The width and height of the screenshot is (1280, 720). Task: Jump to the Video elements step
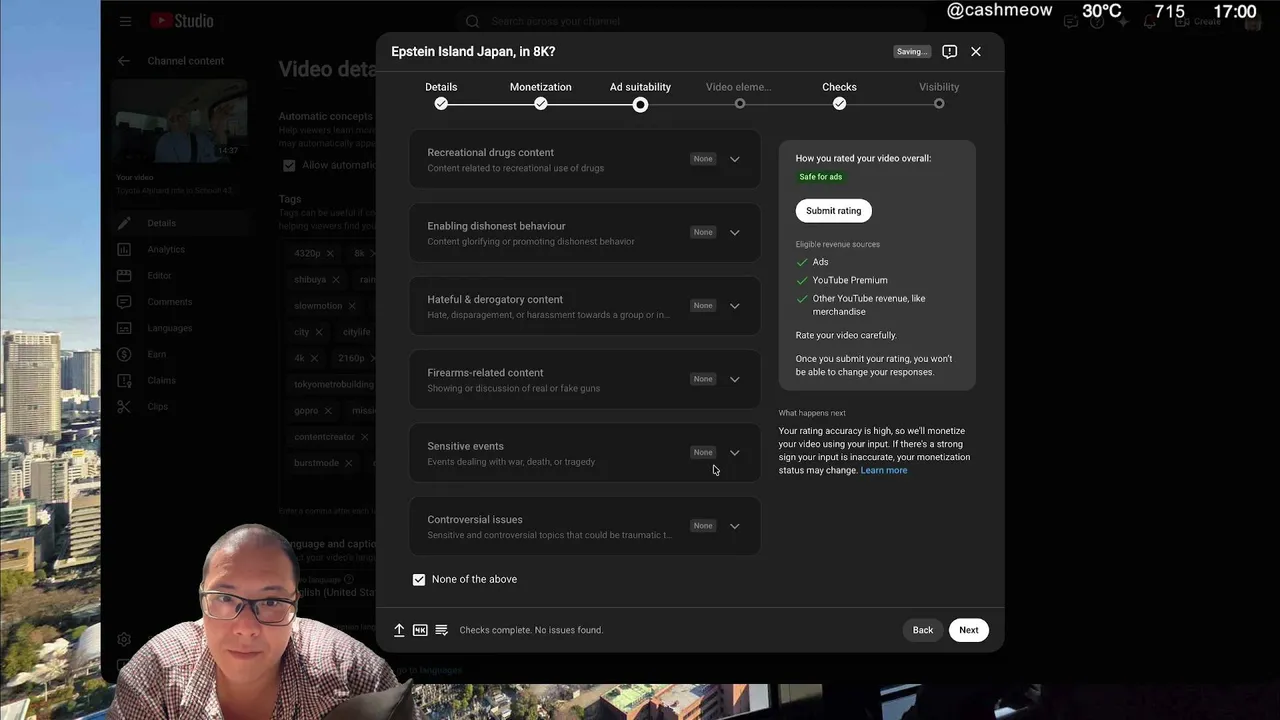pos(739,95)
